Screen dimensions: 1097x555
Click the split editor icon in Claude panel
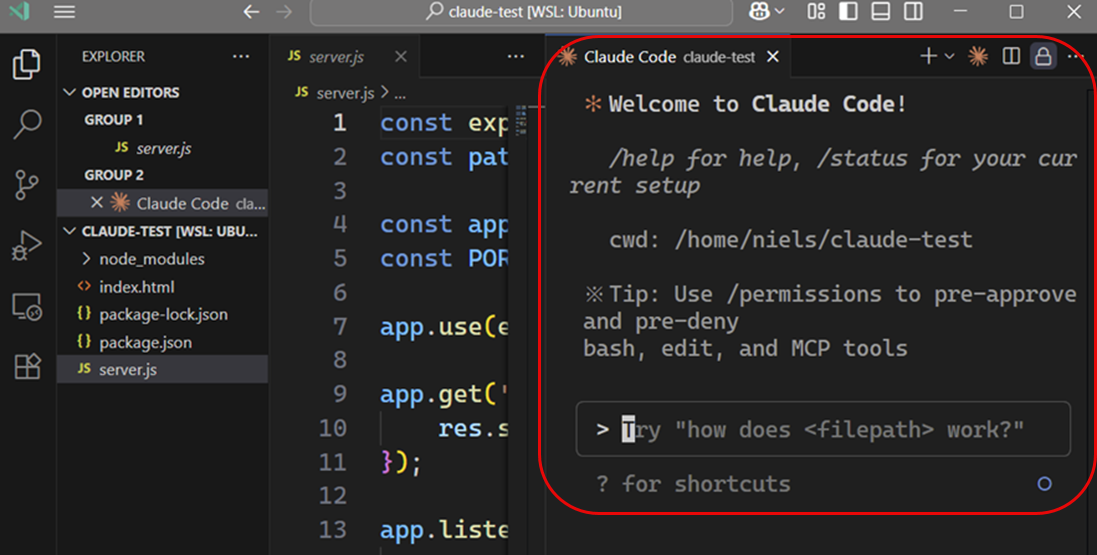click(1010, 56)
